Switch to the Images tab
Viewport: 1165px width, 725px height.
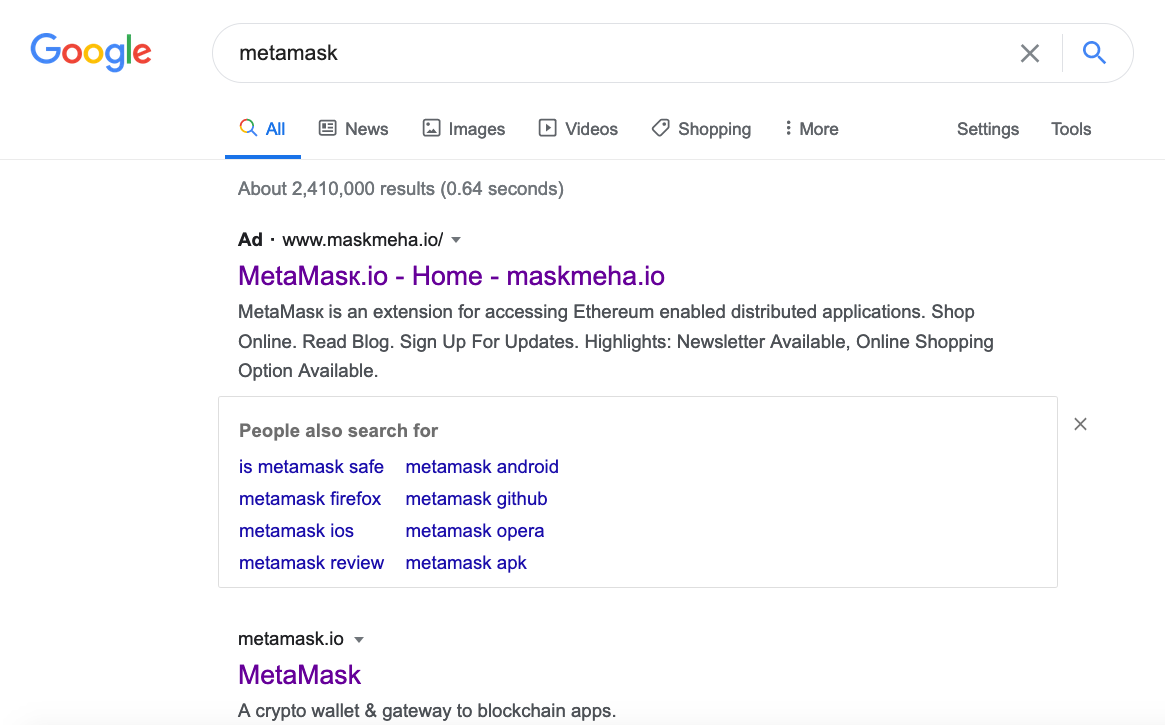click(x=463, y=129)
